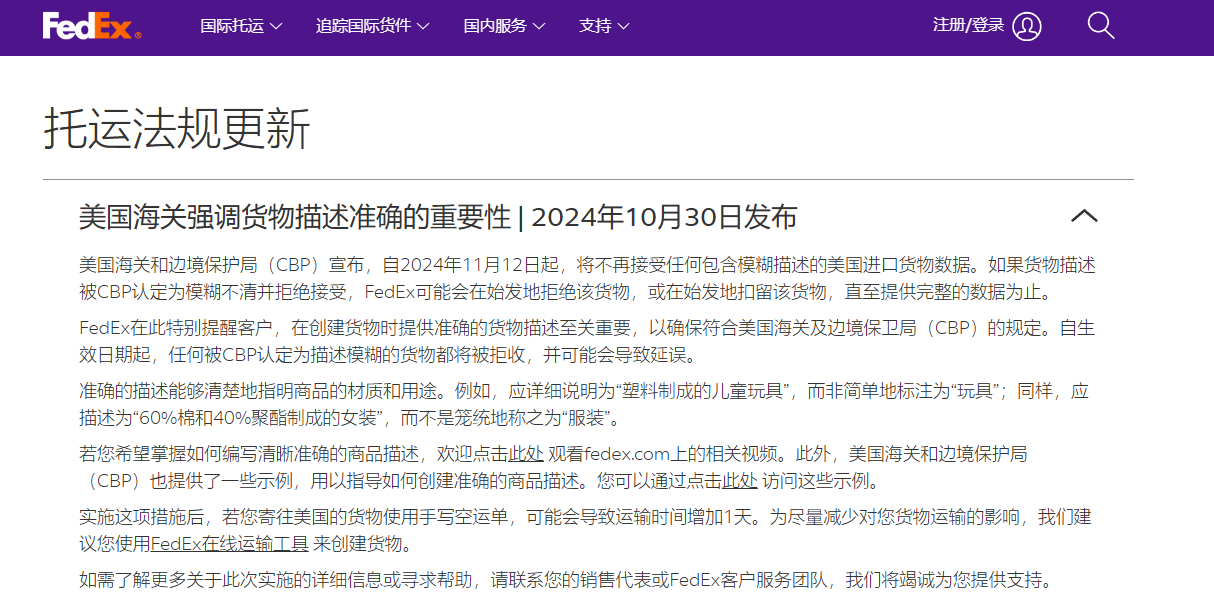Image resolution: width=1214 pixels, height=615 pixels.
Task: Open the 支持 dropdown menu
Action: pyautogui.click(x=604, y=26)
